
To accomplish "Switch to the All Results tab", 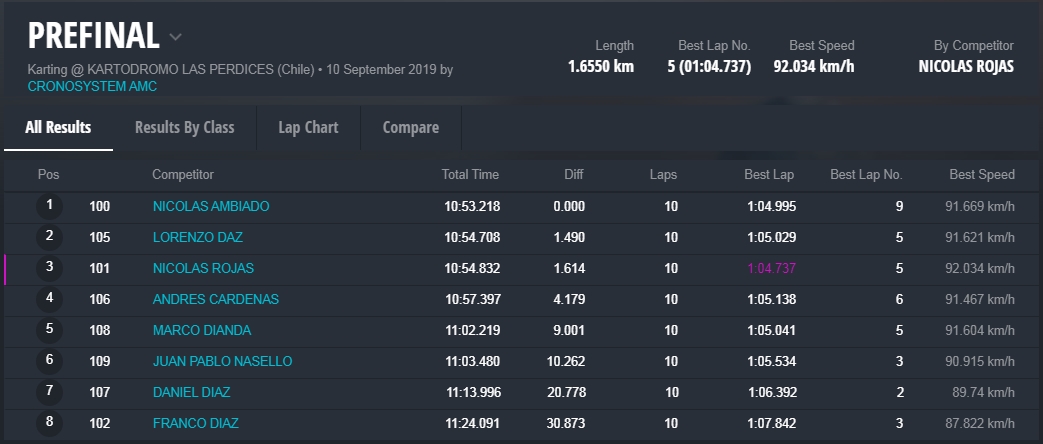I will click(x=58, y=127).
